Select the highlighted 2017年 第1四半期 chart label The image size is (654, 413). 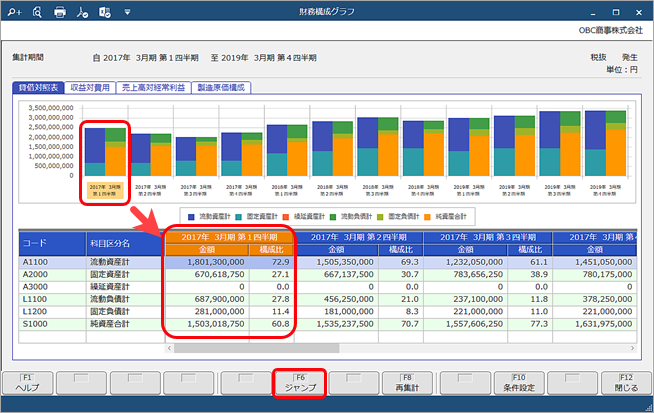tap(105, 190)
